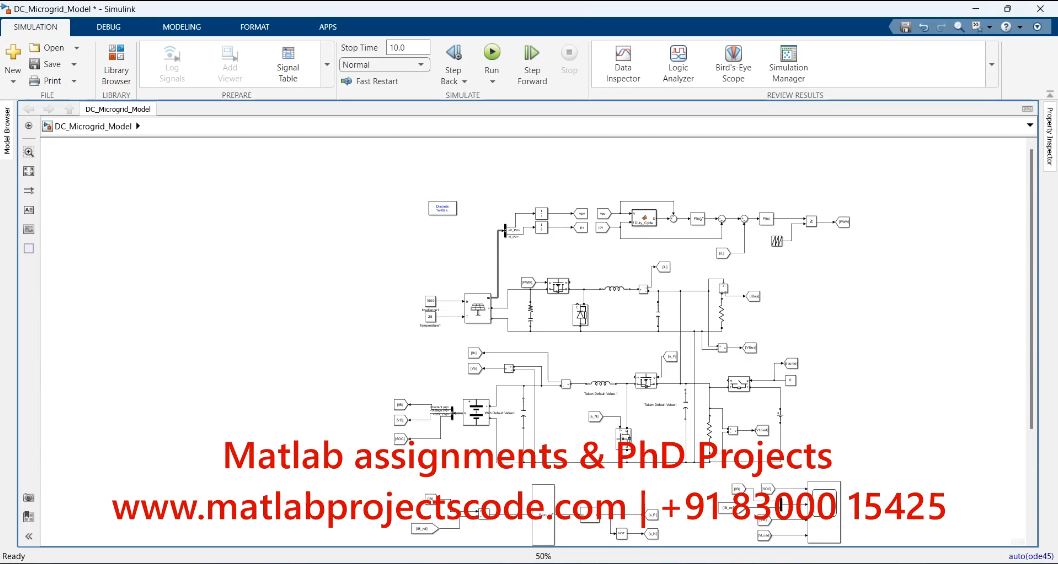Select the Battery block in the diagram

(x=476, y=412)
